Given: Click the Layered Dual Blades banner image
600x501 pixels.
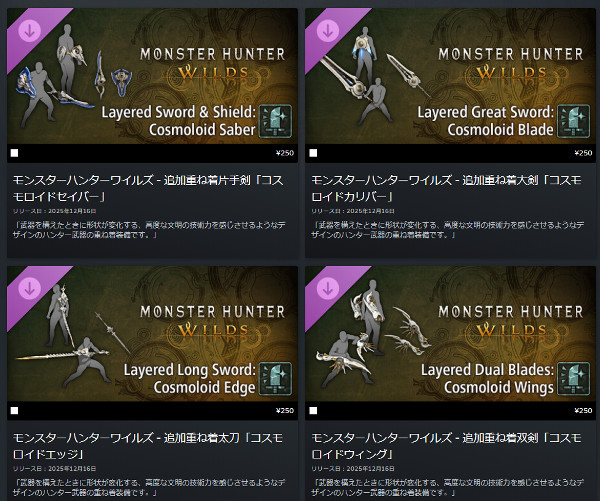Looking at the screenshot, I should tap(450, 334).
